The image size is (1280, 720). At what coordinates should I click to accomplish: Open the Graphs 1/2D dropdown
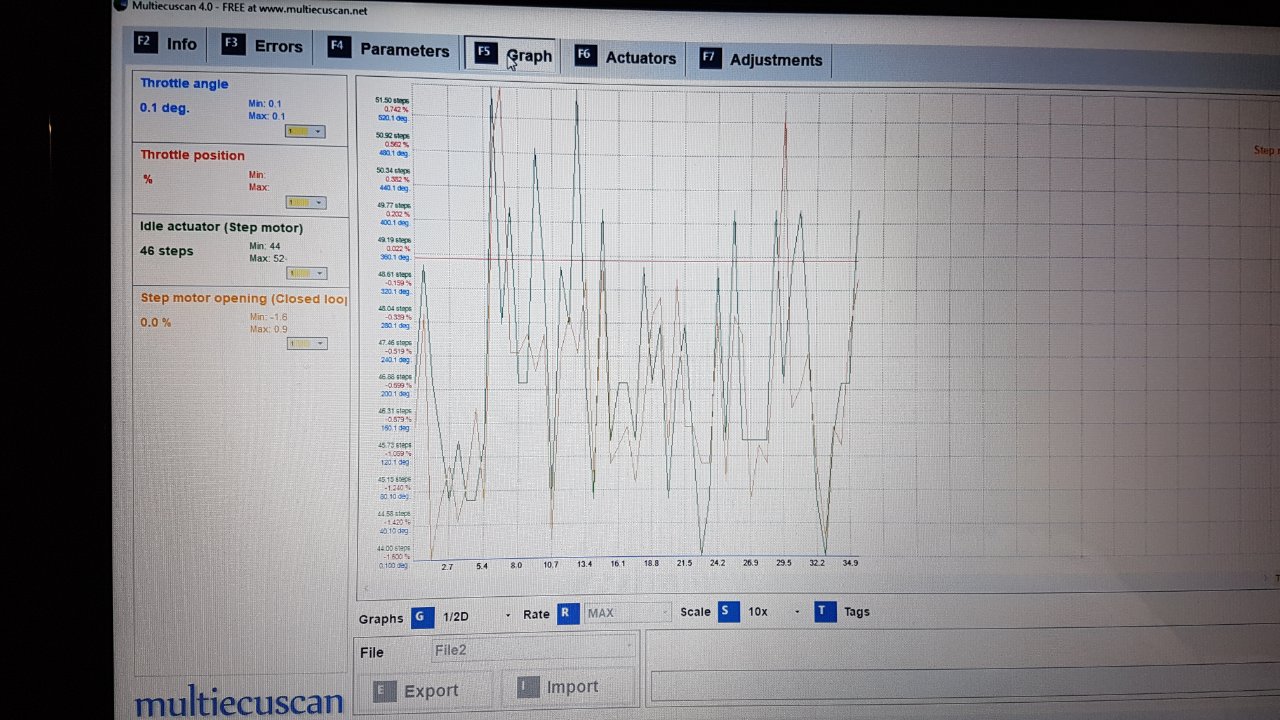[x=476, y=616]
